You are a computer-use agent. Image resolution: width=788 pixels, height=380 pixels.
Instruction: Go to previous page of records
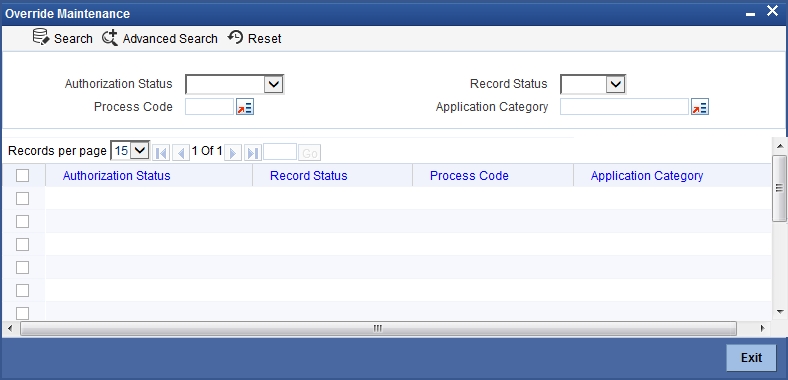[180, 153]
